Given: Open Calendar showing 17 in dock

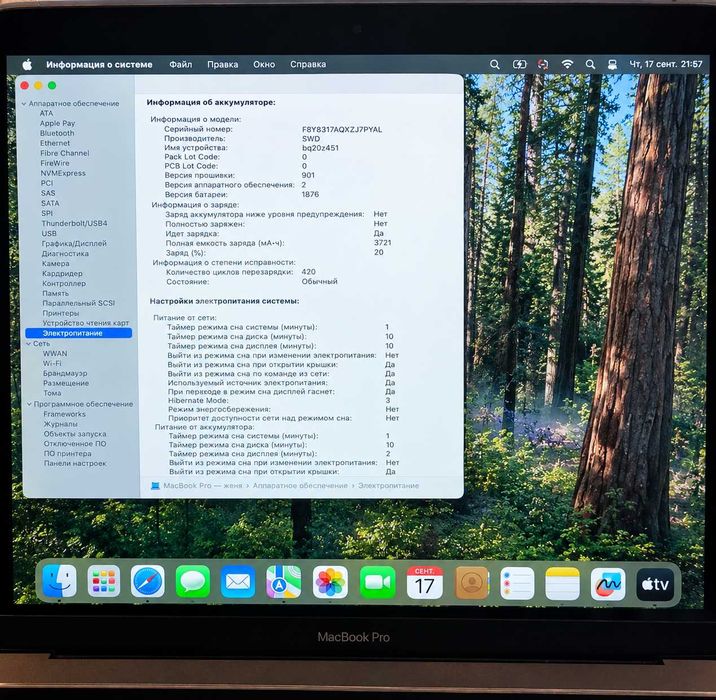Looking at the screenshot, I should point(425,583).
